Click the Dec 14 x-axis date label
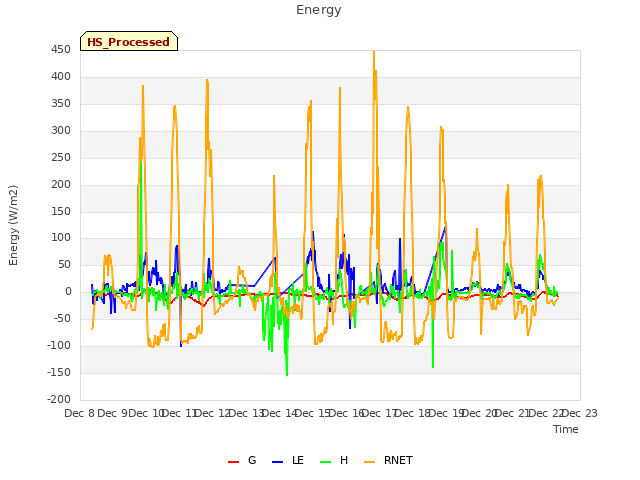This screenshot has width=640, height=480. point(280,413)
